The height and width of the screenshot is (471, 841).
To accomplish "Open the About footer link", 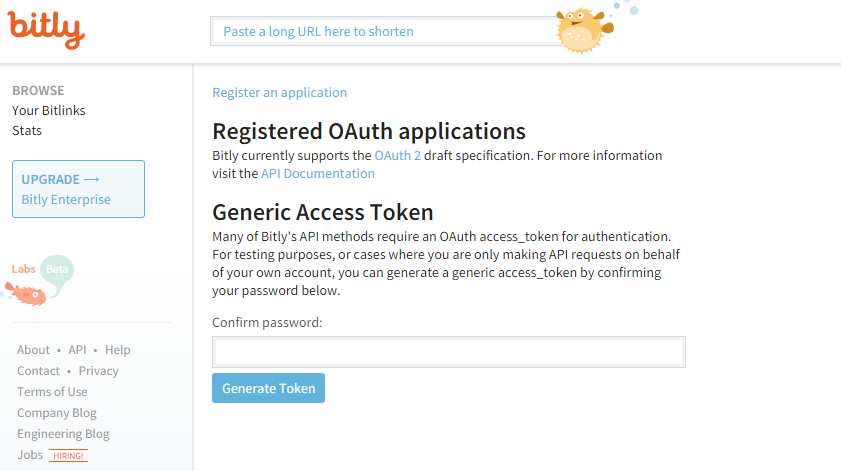I will tap(33, 350).
